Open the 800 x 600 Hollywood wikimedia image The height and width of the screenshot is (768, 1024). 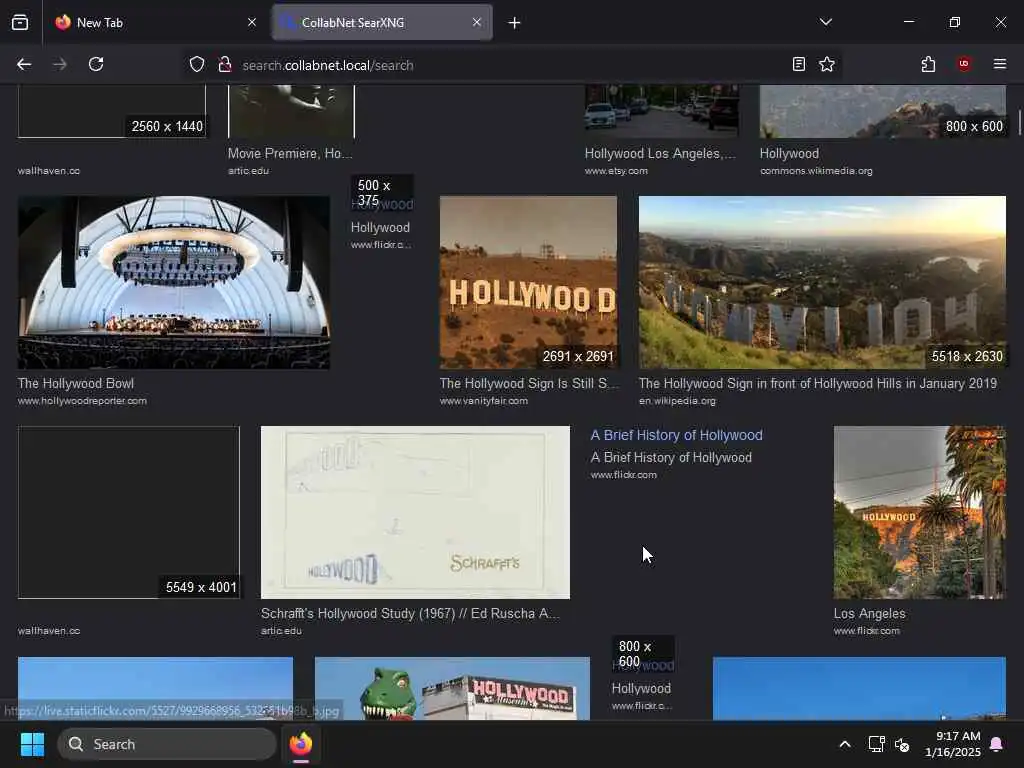883,111
